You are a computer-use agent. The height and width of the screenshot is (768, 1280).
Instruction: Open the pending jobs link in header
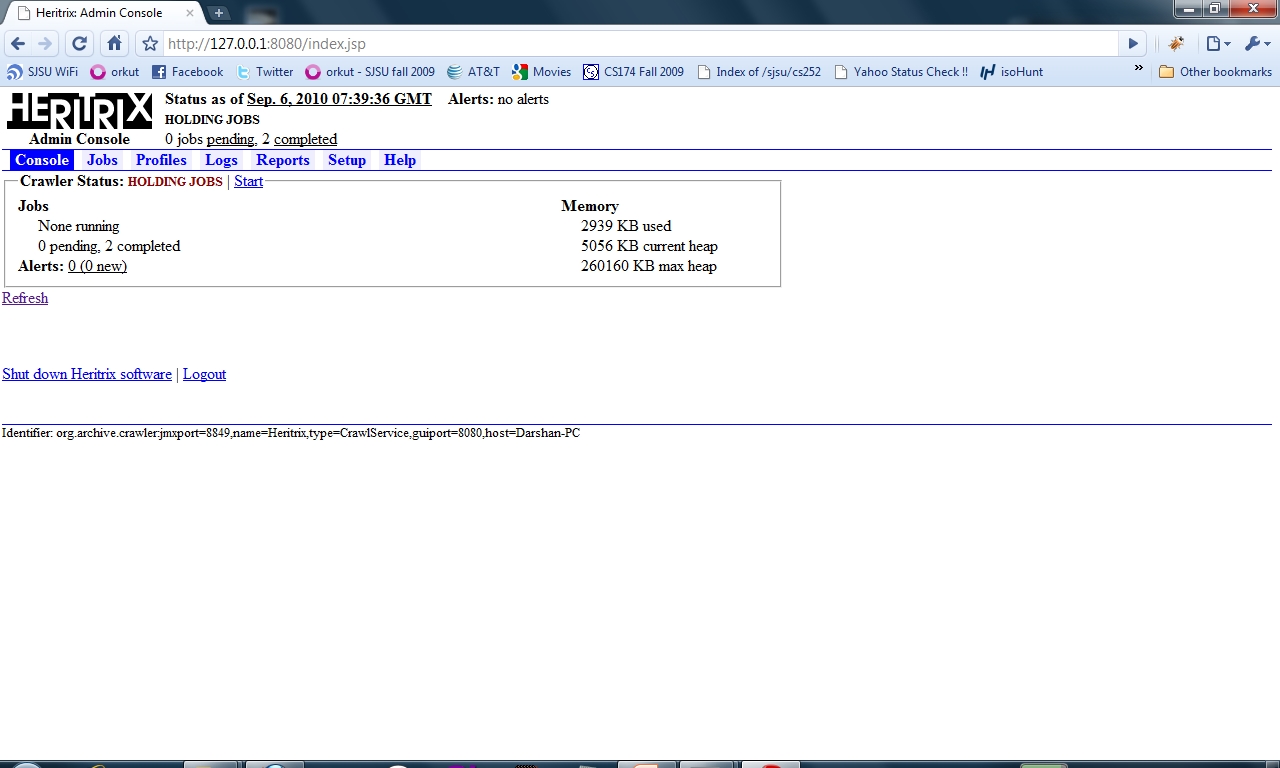coord(230,139)
